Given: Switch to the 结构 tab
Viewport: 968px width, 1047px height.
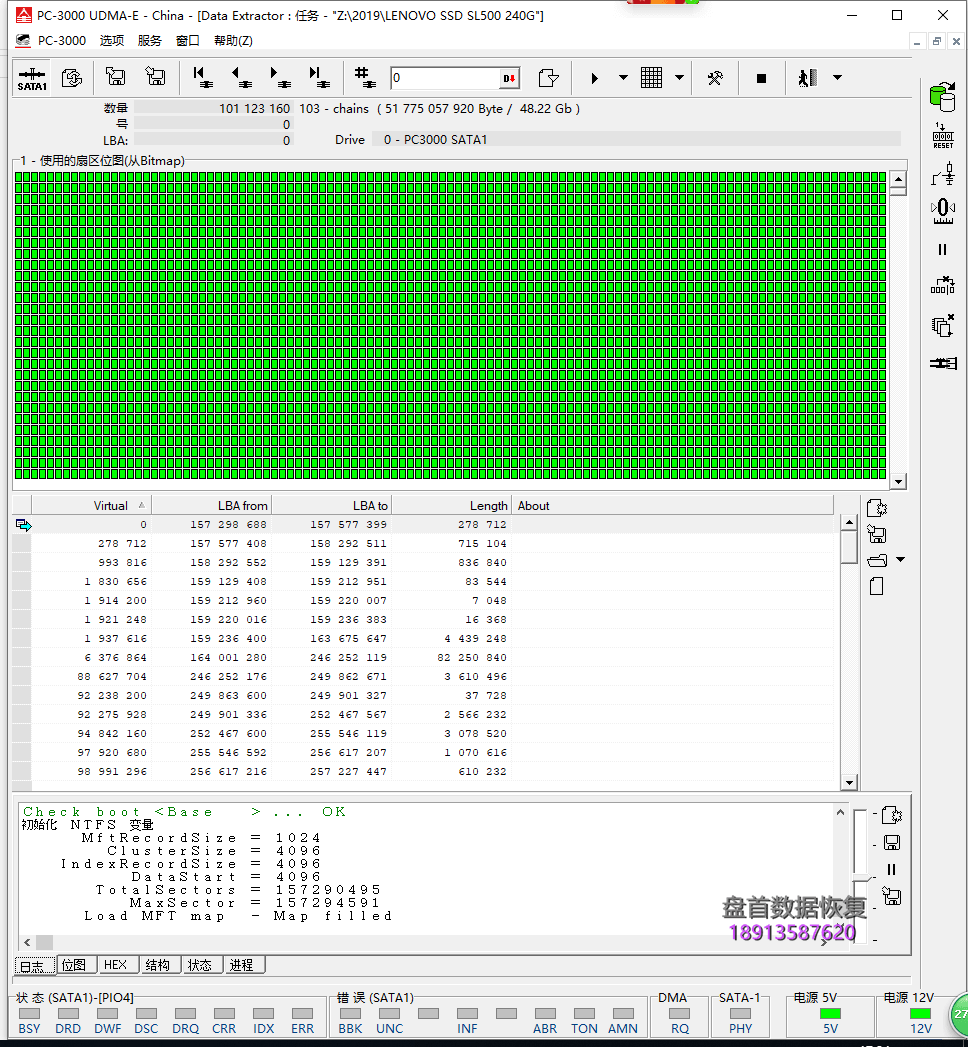Looking at the screenshot, I should point(160,965).
